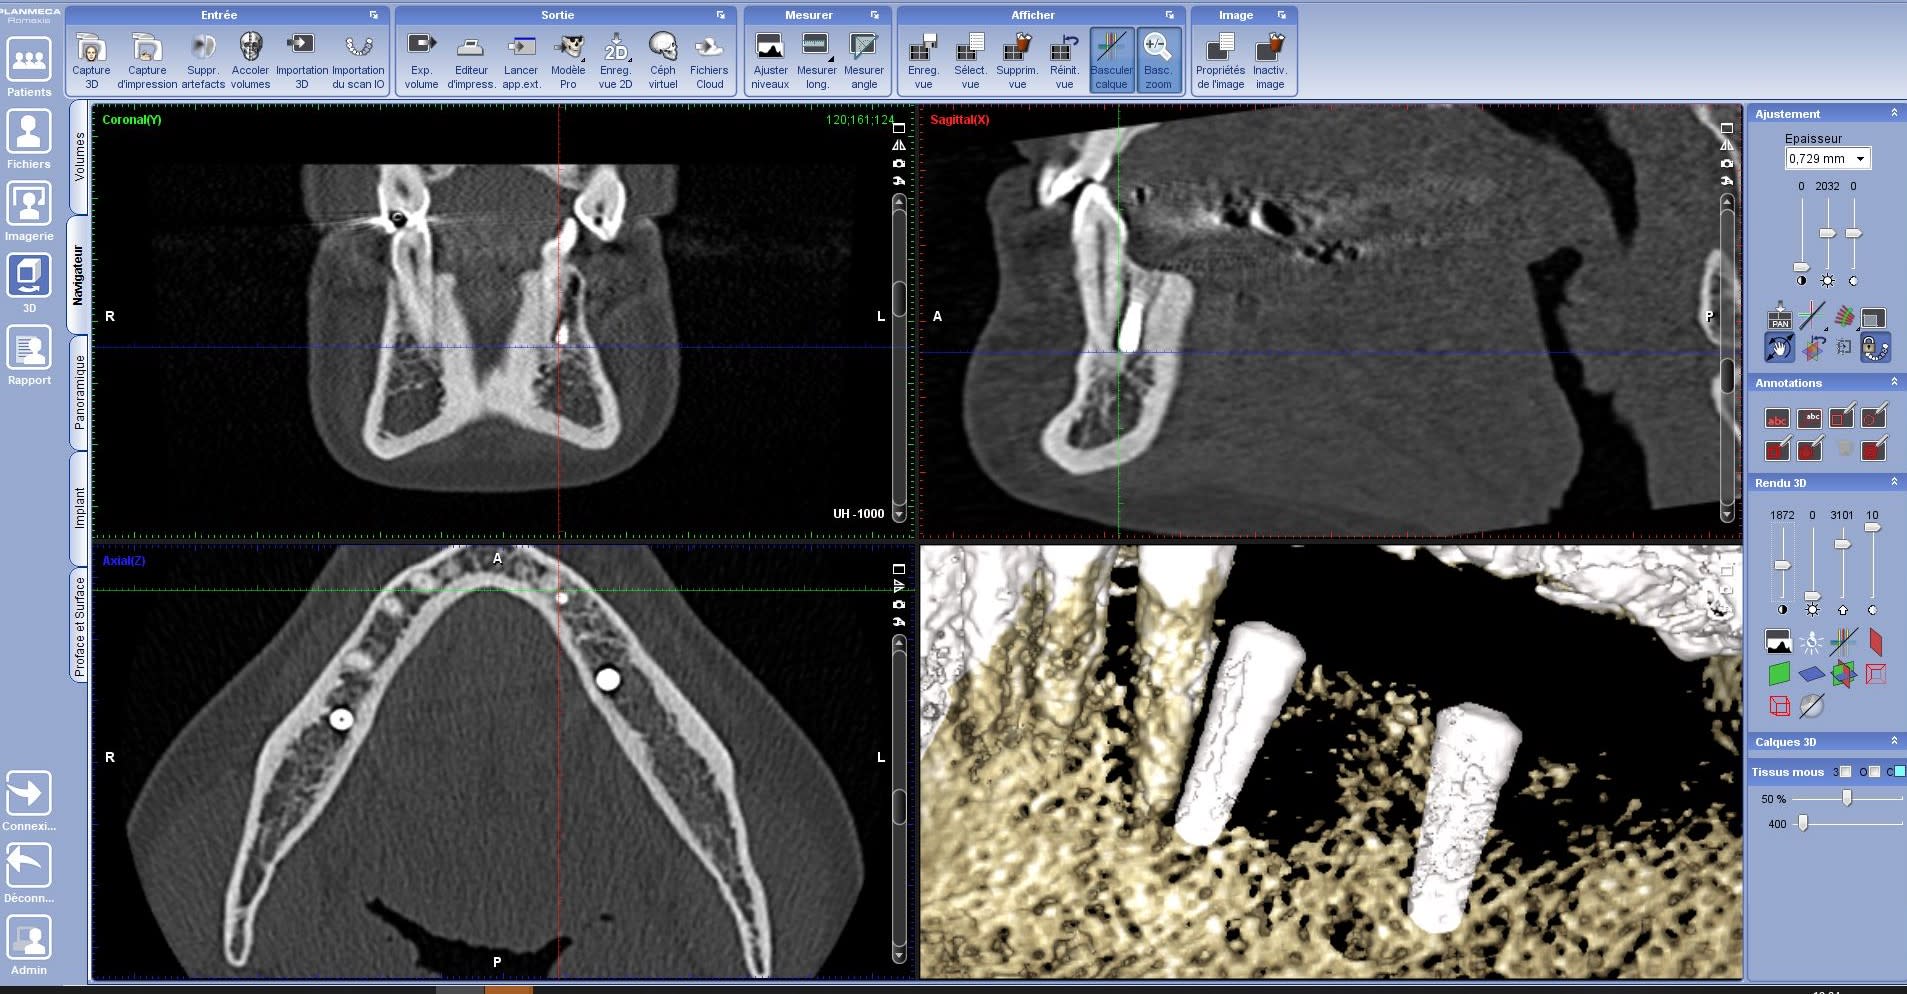Image resolution: width=1907 pixels, height=994 pixels.
Task: Tick the Tissus mous 3D checkbox
Action: tap(1845, 771)
